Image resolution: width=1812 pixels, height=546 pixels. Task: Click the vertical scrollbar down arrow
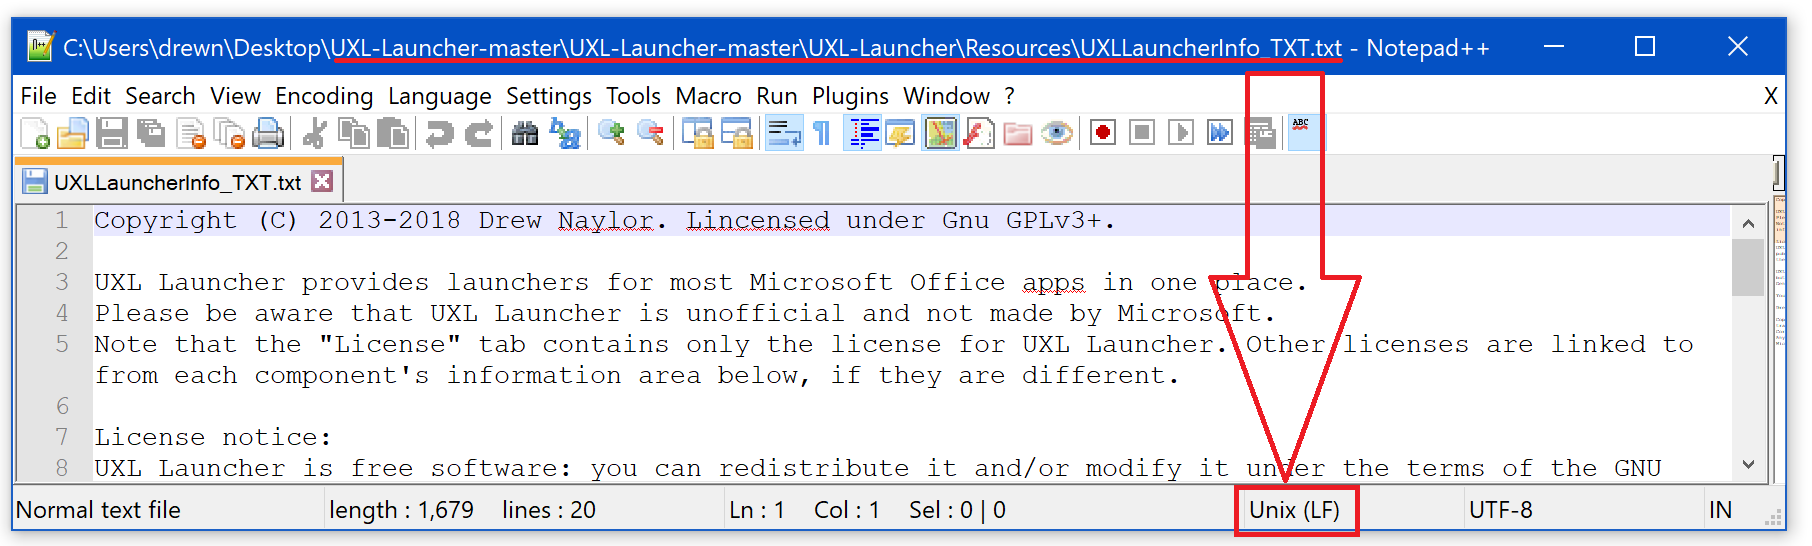[x=1748, y=465]
